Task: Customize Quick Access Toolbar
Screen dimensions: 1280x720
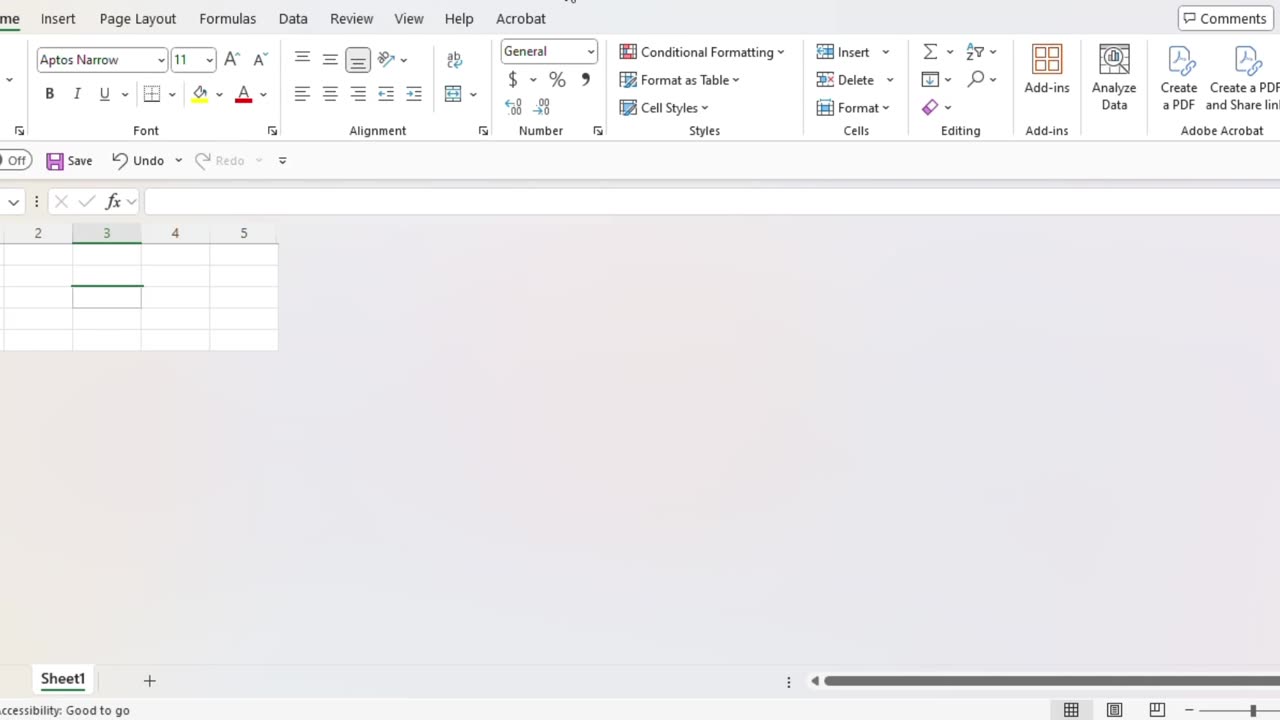Action: [x=282, y=160]
